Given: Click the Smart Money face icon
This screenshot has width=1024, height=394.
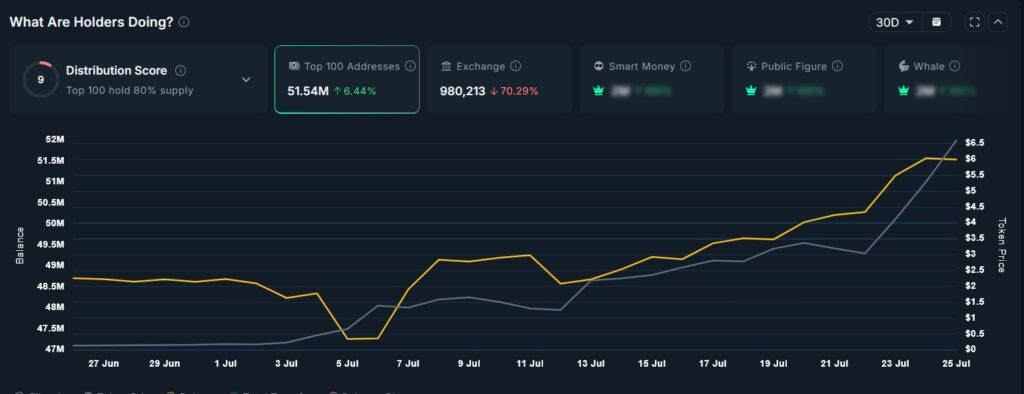Looking at the screenshot, I should (x=599, y=66).
